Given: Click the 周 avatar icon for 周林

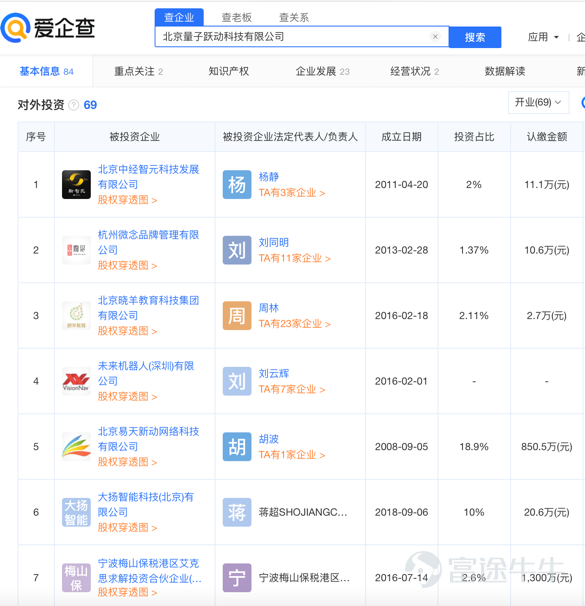Looking at the screenshot, I should (237, 316).
